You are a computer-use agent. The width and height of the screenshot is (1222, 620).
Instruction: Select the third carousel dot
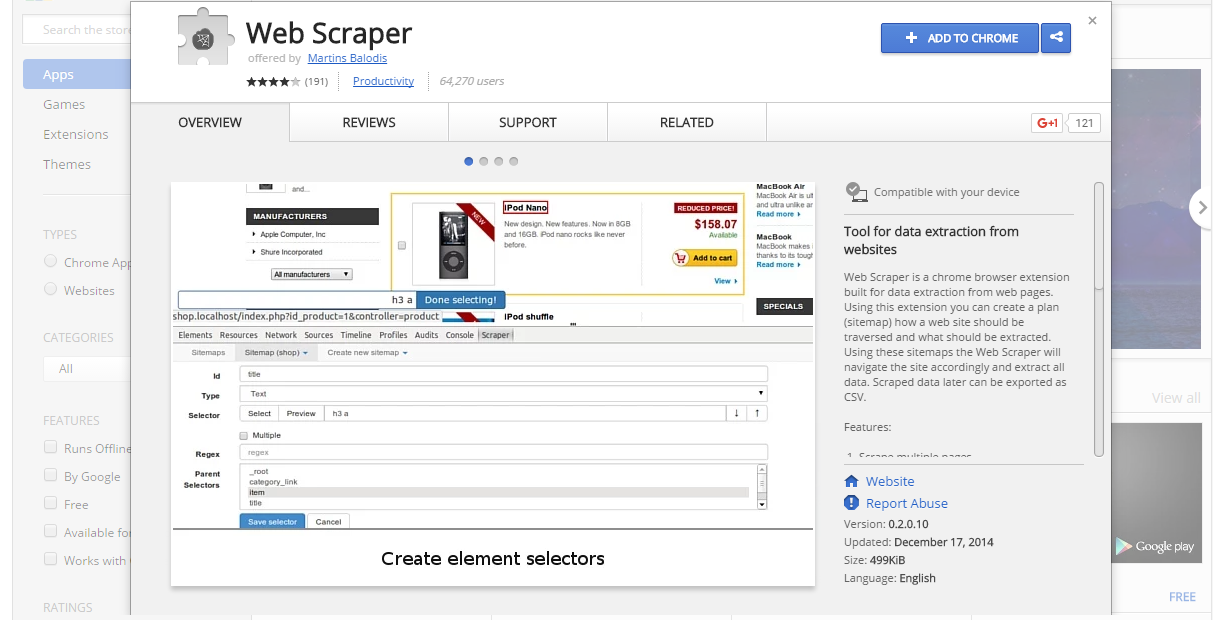499,161
